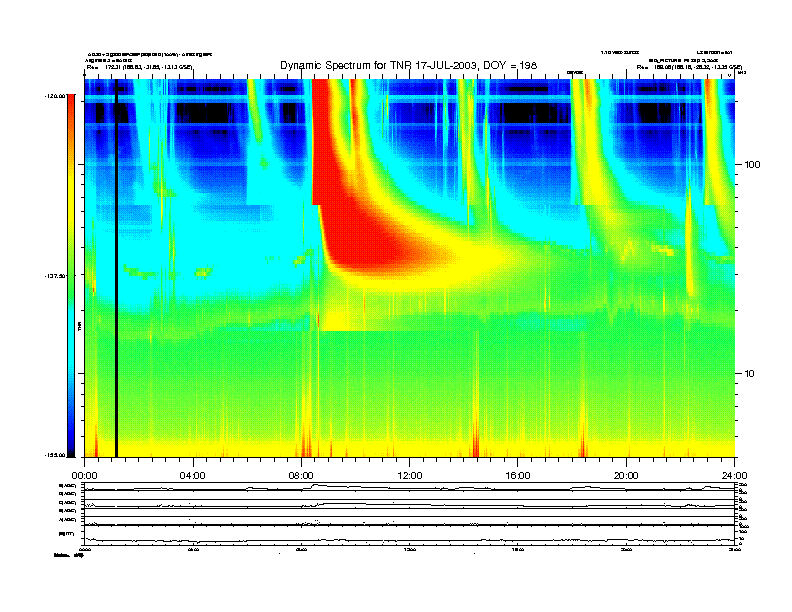Click the 12:00 time axis label
The width and height of the screenshot is (792, 612).
(410, 476)
